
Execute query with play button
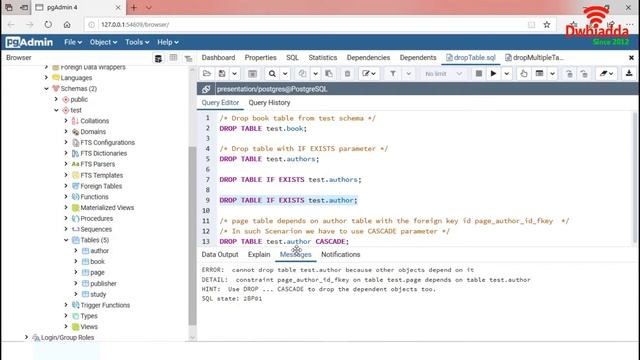493,73
